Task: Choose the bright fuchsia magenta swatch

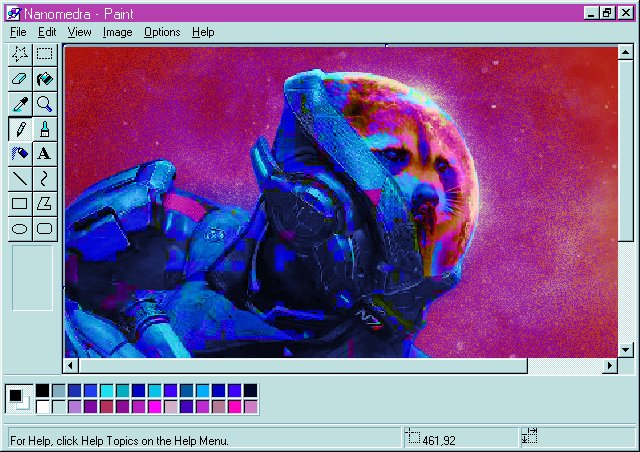Action: point(155,407)
